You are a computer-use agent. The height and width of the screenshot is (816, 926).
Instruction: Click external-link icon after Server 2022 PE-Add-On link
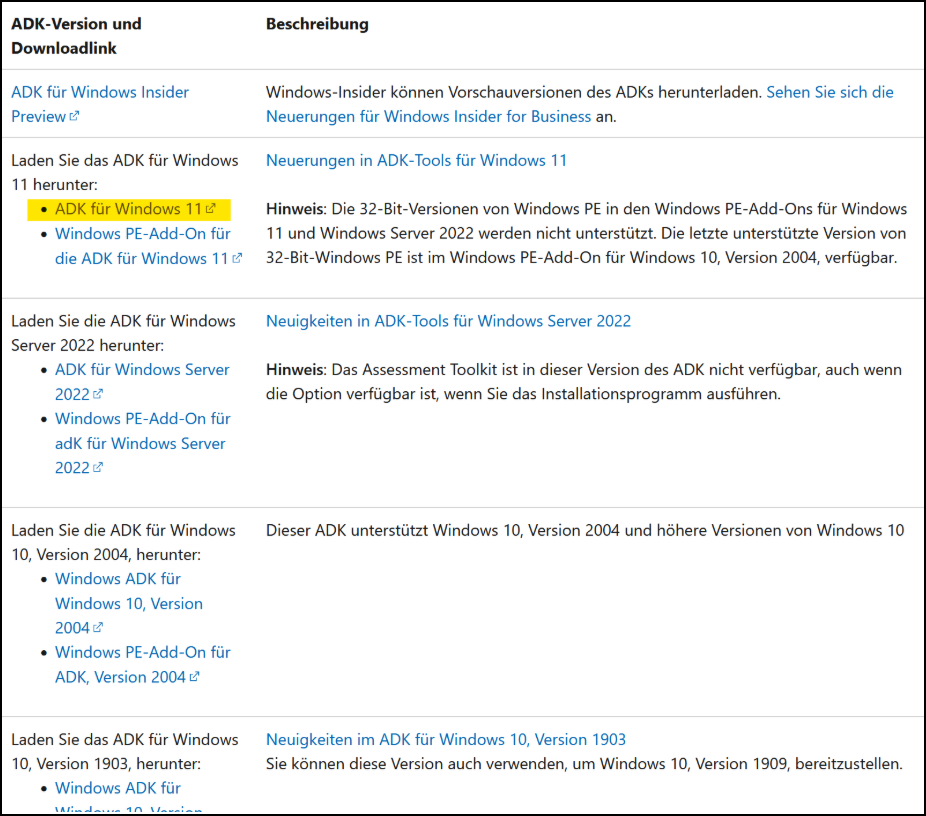pos(98,469)
